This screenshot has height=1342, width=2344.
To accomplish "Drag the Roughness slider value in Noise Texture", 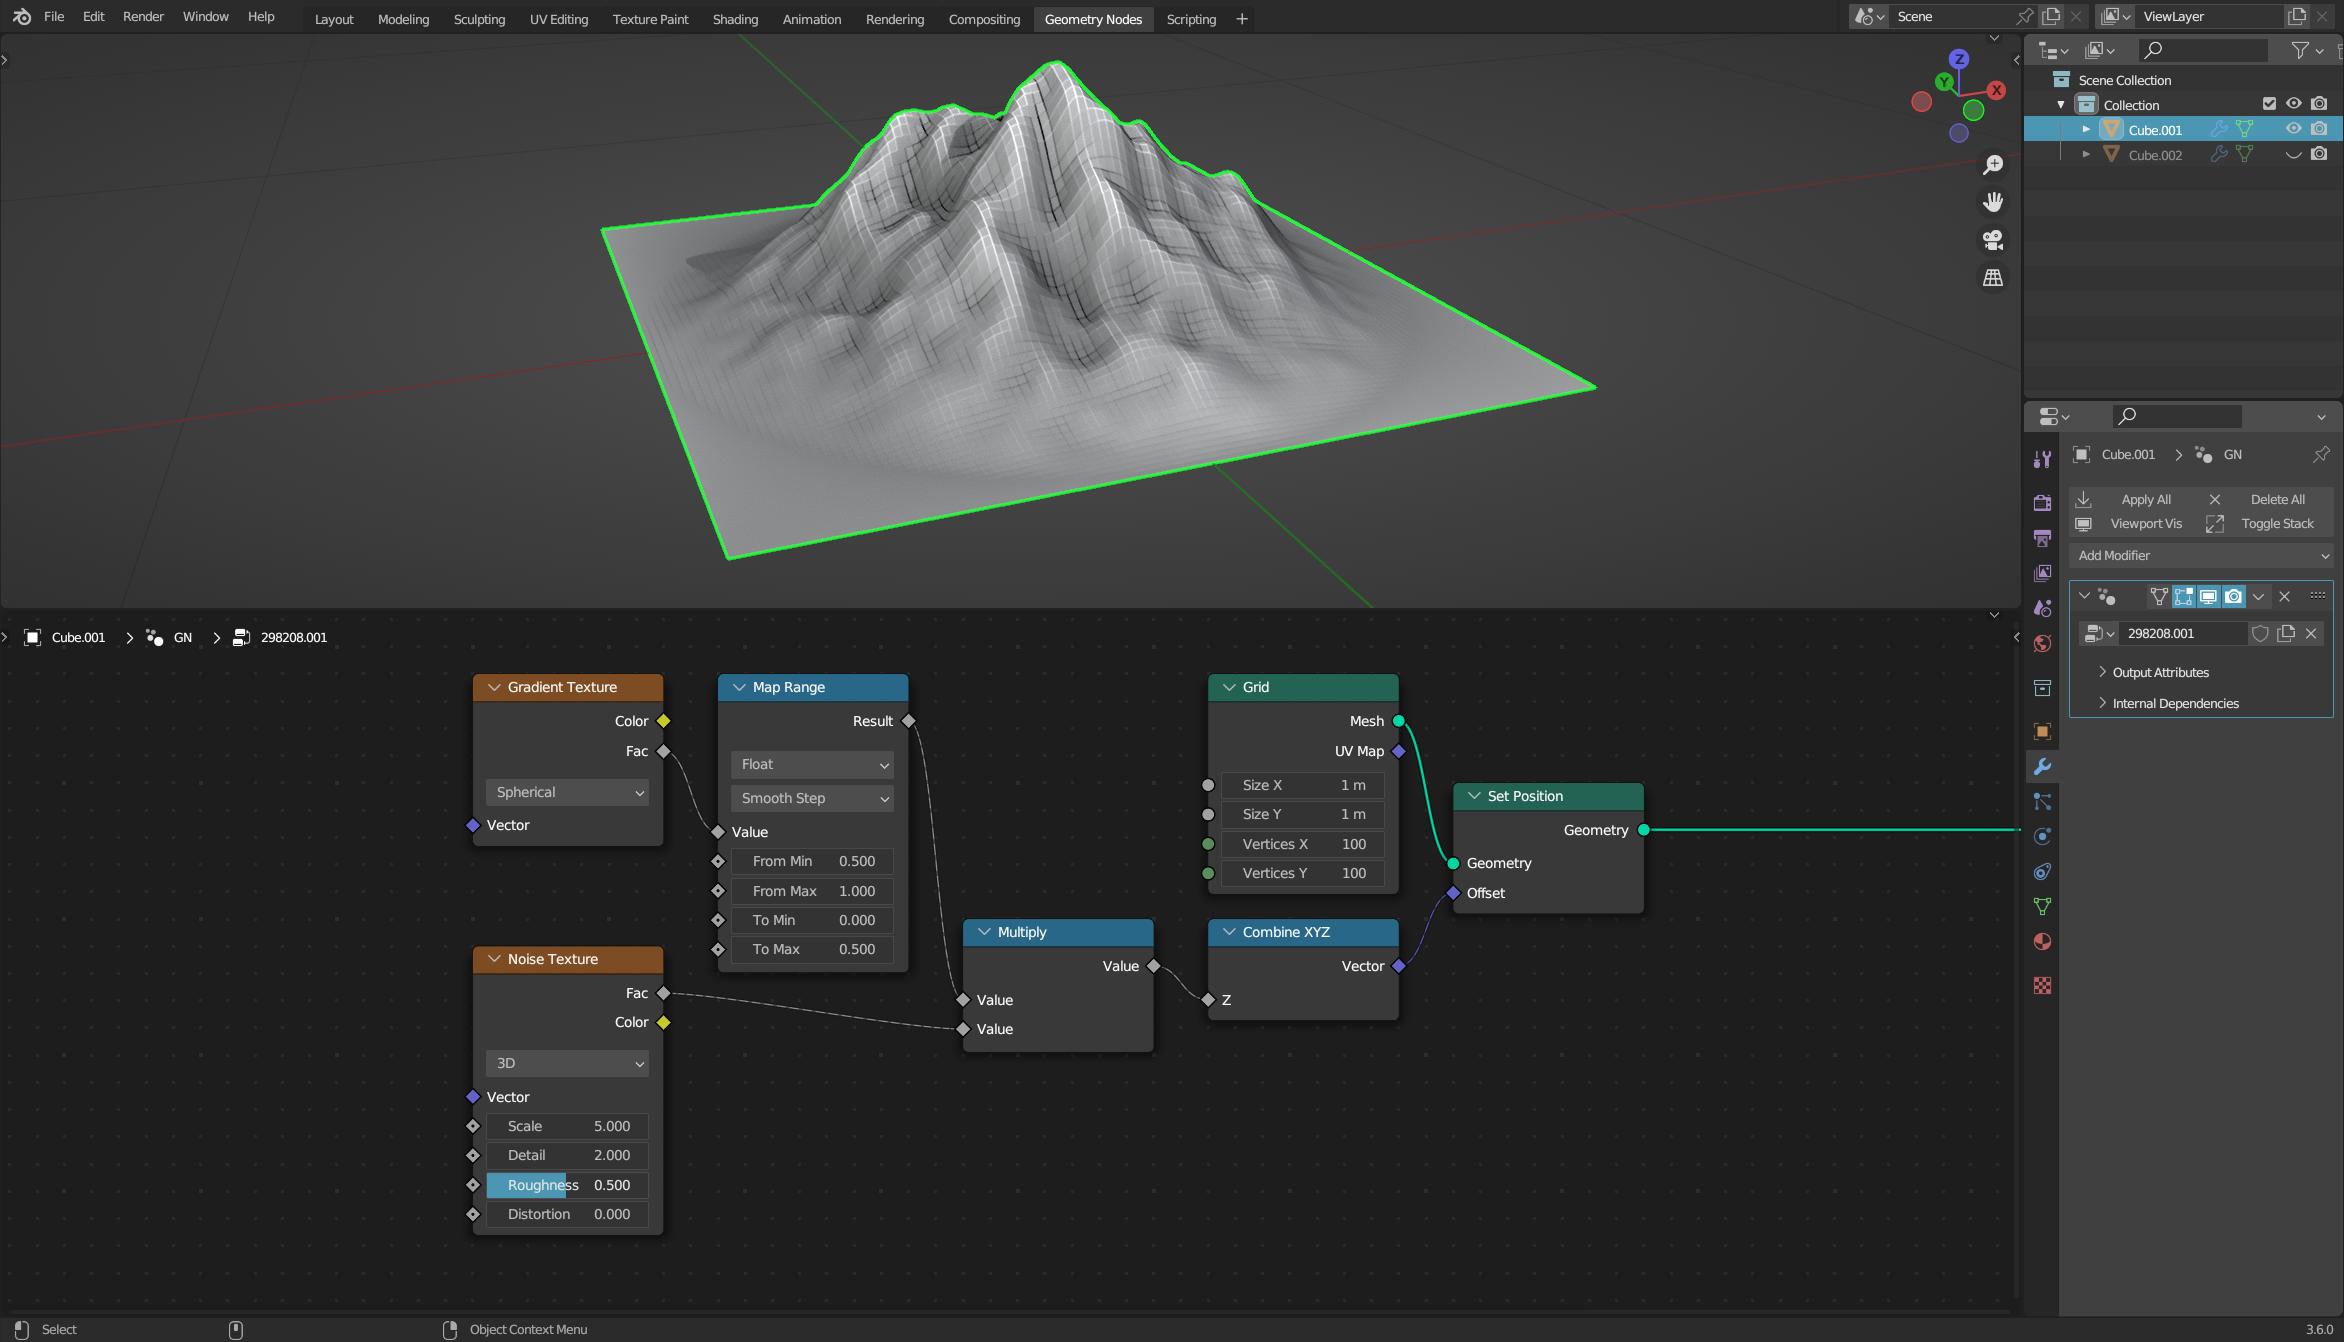I will click(x=567, y=1184).
